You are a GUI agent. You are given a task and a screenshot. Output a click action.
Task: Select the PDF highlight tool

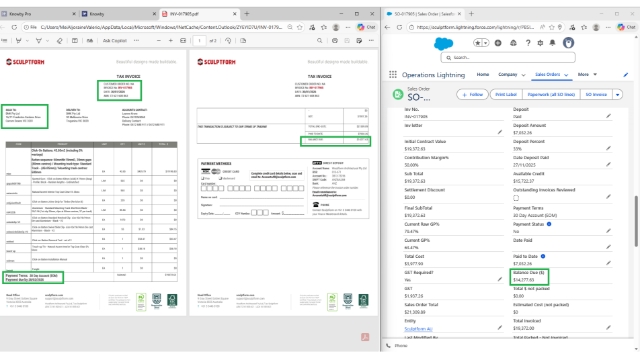18,41
